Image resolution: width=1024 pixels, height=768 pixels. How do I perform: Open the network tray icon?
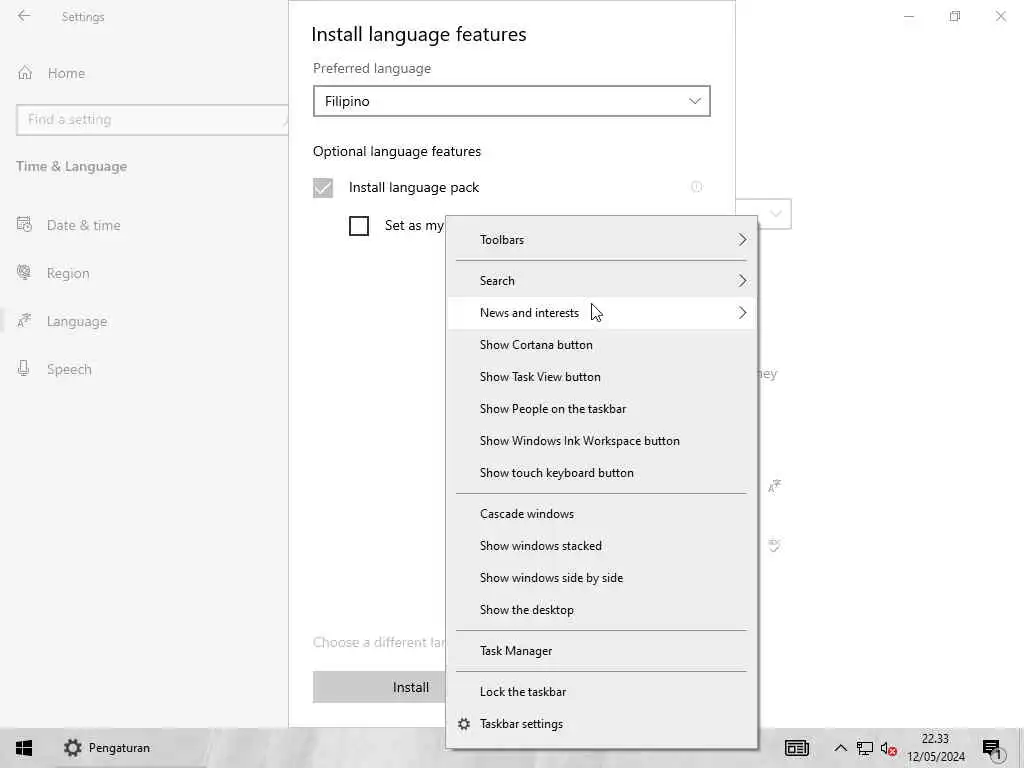pyautogui.click(x=865, y=748)
